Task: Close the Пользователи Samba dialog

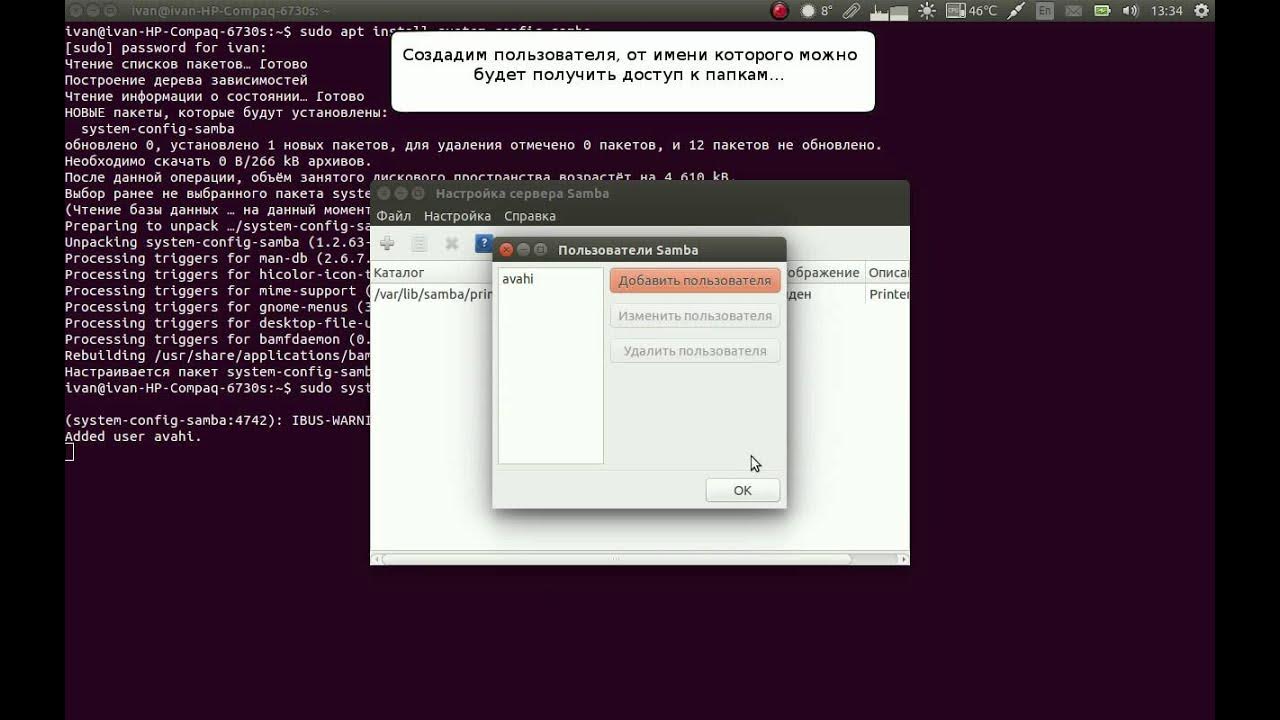Action: coord(506,250)
